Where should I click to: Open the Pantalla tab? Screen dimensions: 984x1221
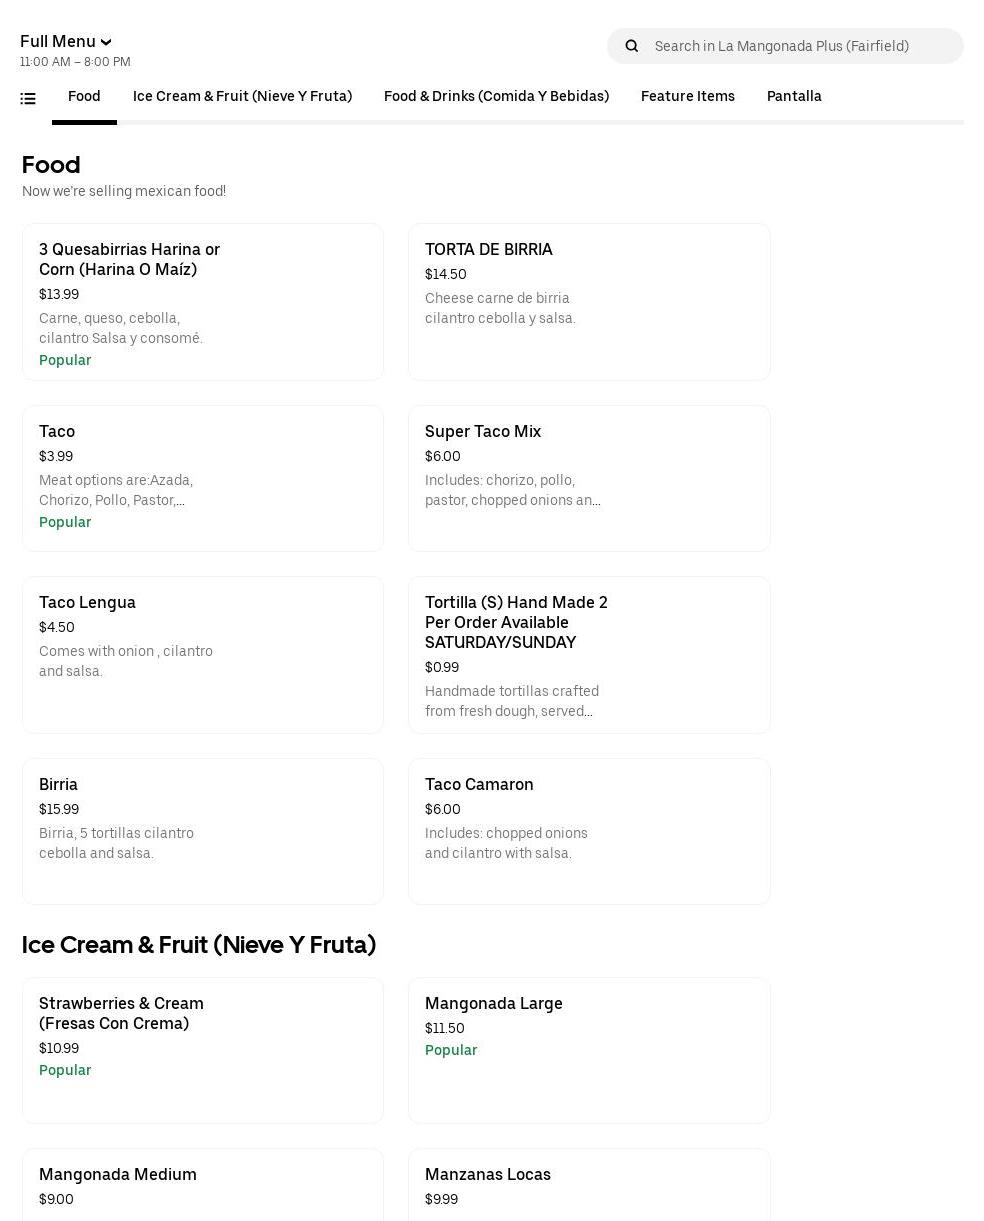(x=794, y=97)
